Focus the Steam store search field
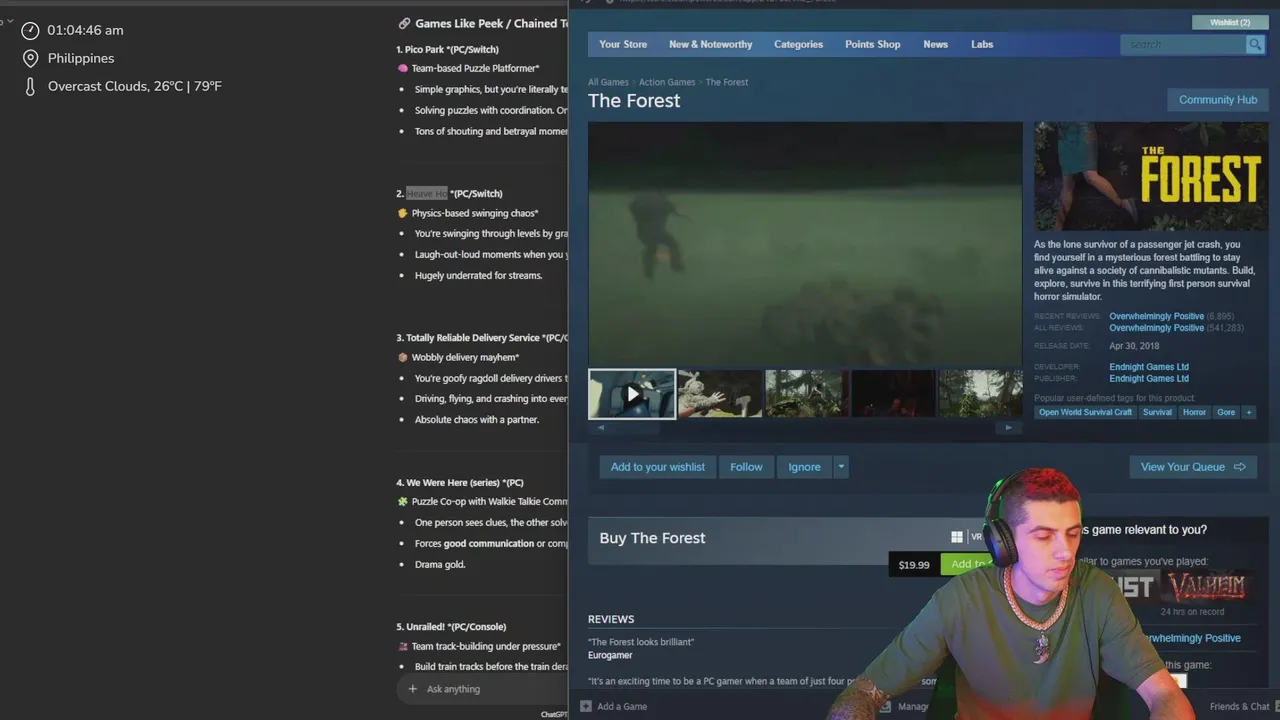 tap(1183, 44)
